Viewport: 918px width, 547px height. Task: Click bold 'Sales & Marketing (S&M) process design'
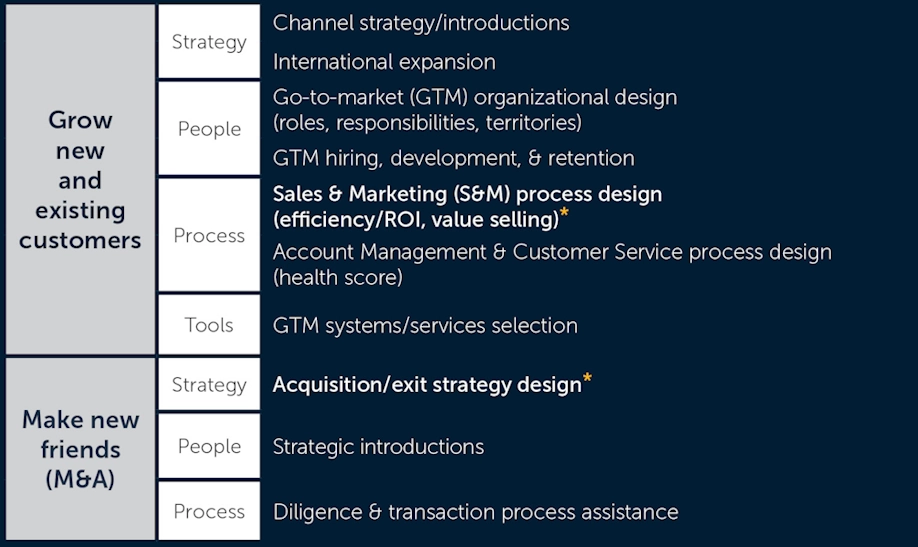467,194
